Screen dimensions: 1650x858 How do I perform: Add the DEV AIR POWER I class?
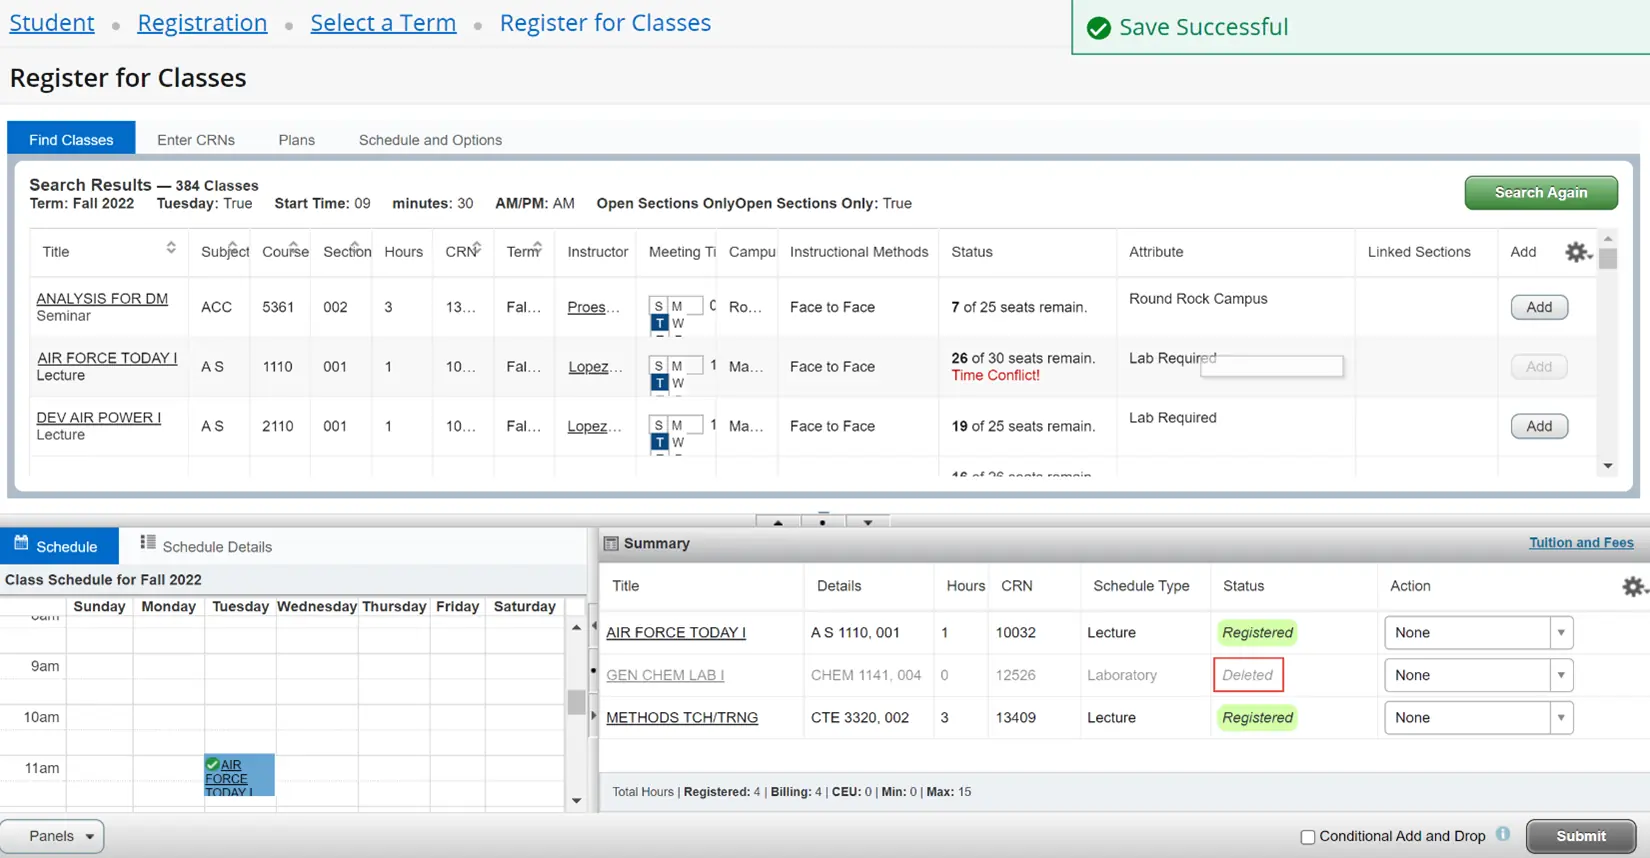coord(1539,426)
